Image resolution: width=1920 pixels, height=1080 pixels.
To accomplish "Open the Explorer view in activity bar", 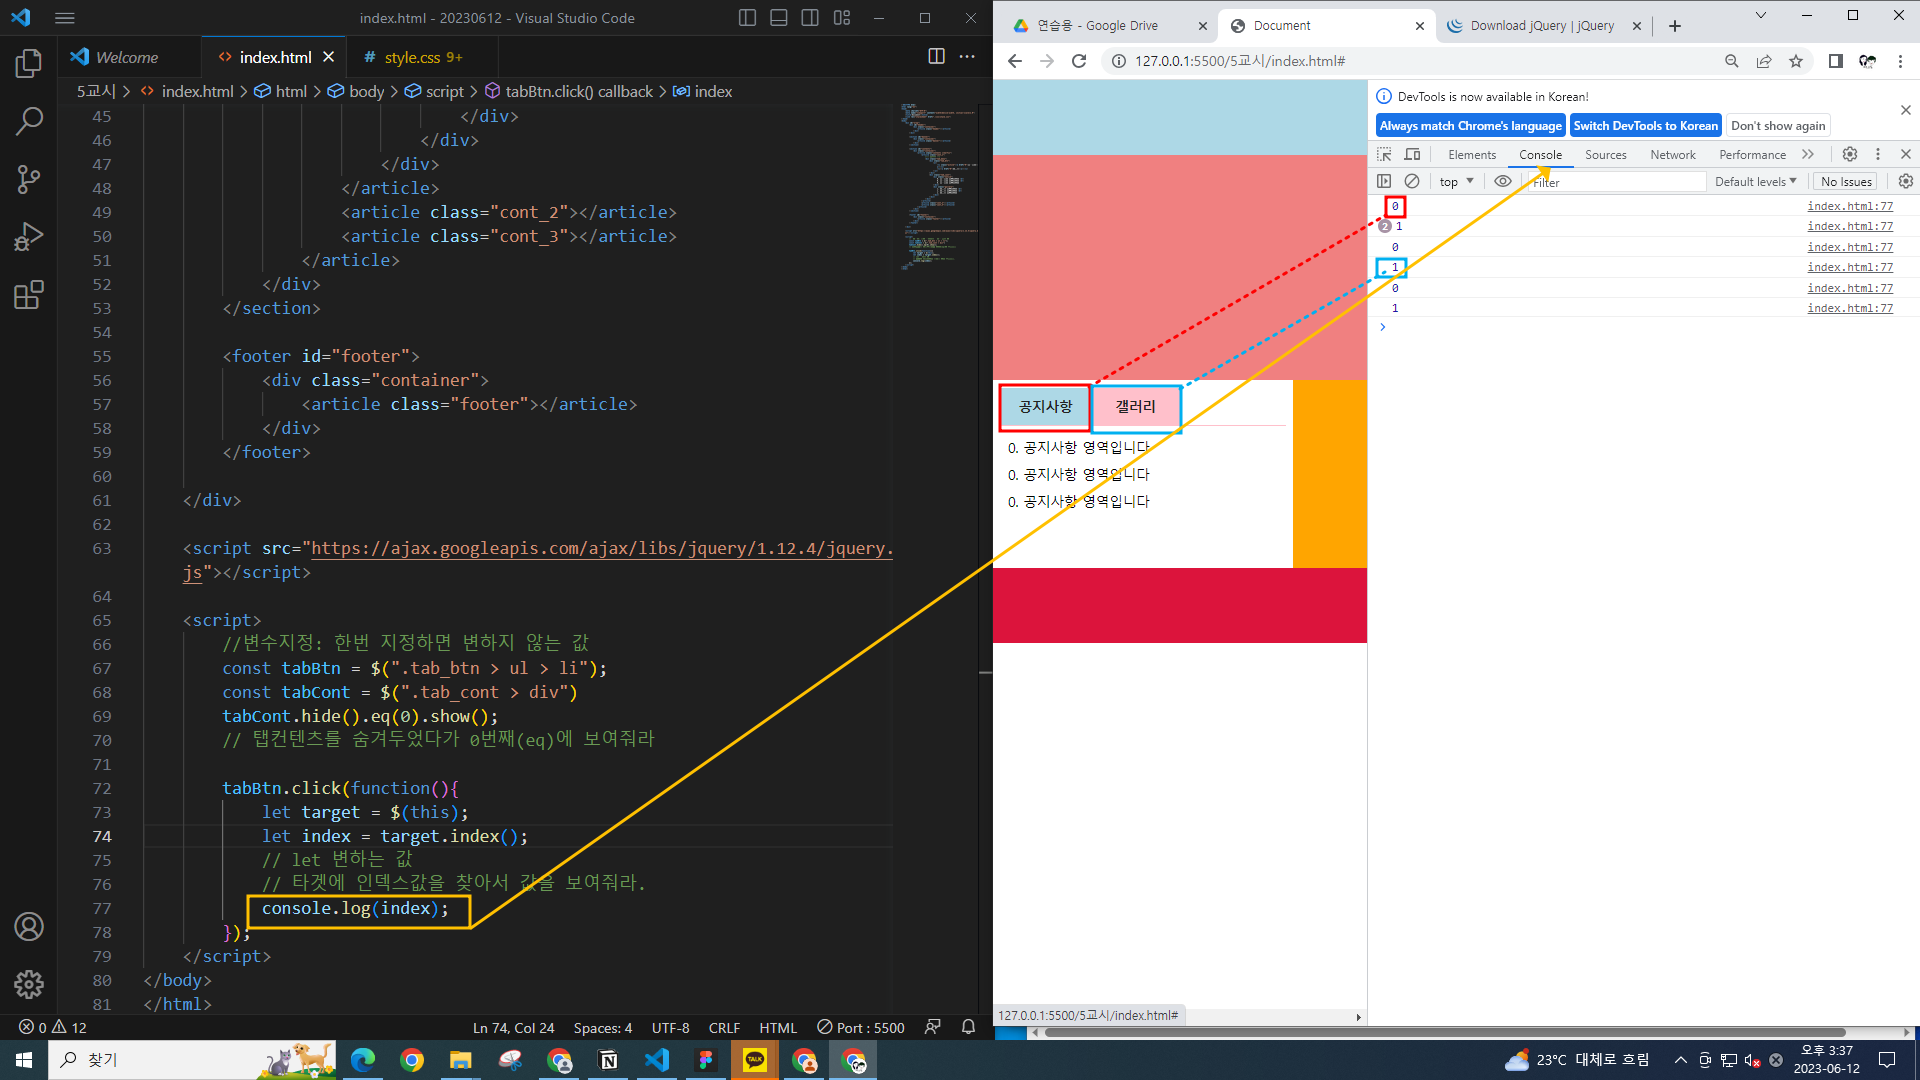I will (x=29, y=64).
